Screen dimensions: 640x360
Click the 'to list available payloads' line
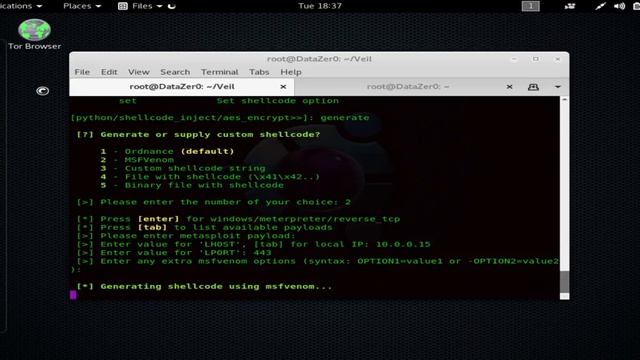coord(204,227)
